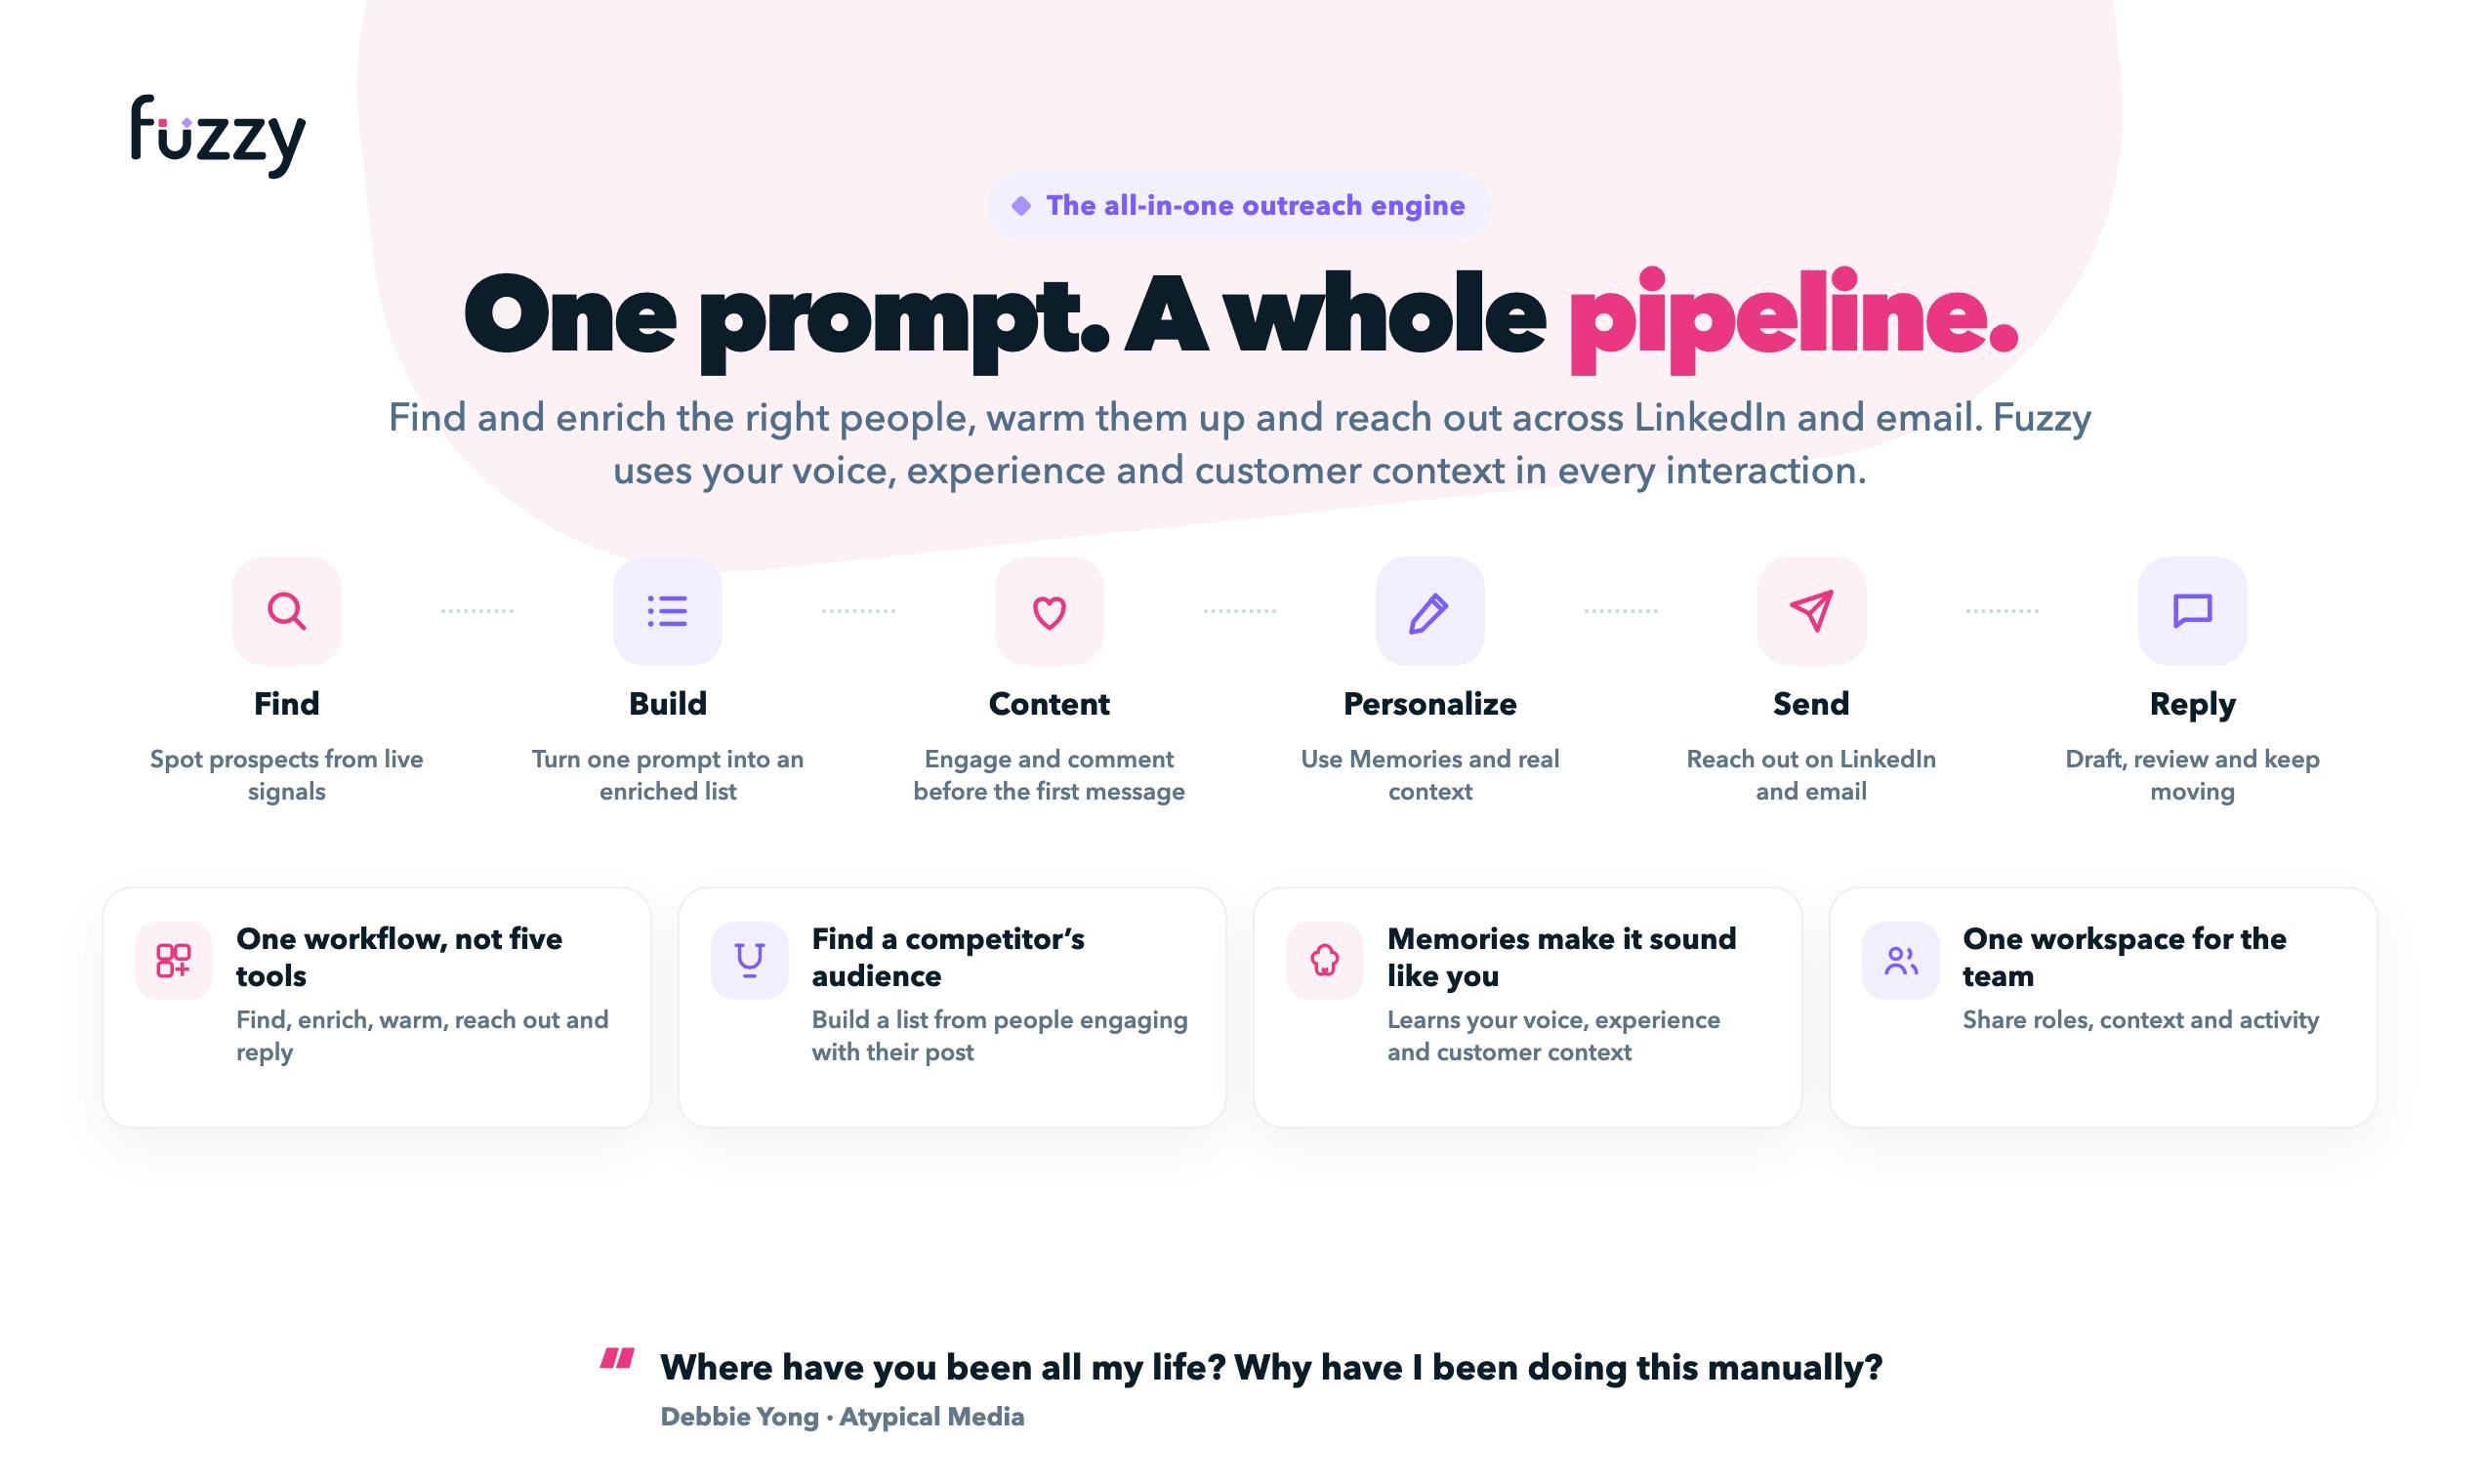Open the Reply chat bubble icon
Viewport: 2480px width, 1484px height.
click(x=2192, y=611)
